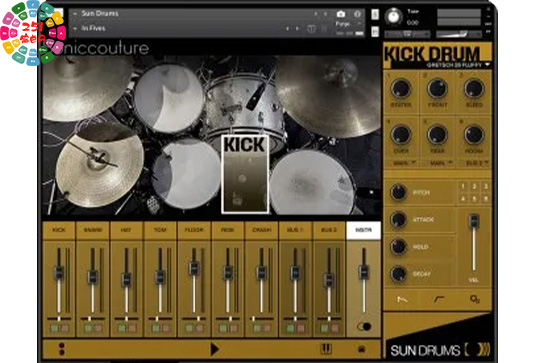Click the Decay knob
The width and height of the screenshot is (535, 363).
pyautogui.click(x=398, y=274)
